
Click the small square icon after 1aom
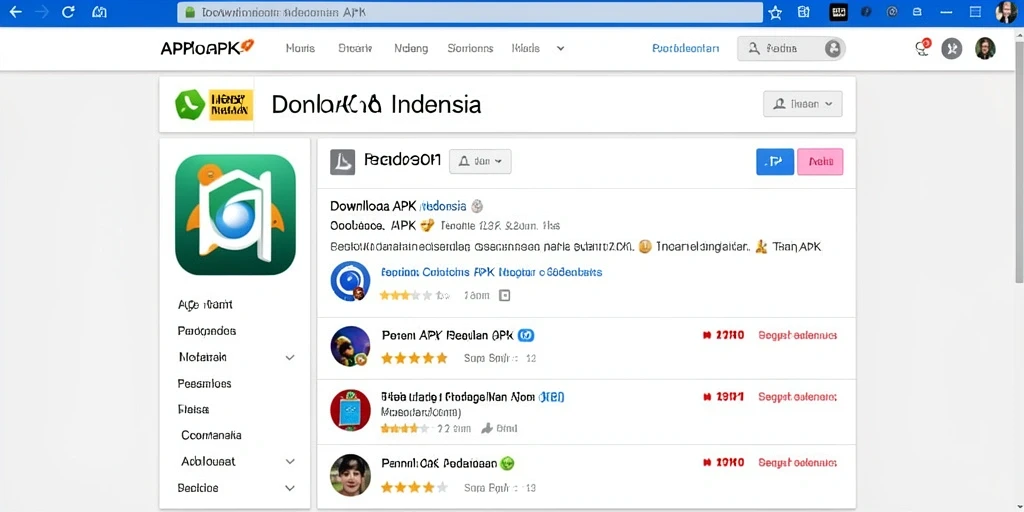pos(504,296)
